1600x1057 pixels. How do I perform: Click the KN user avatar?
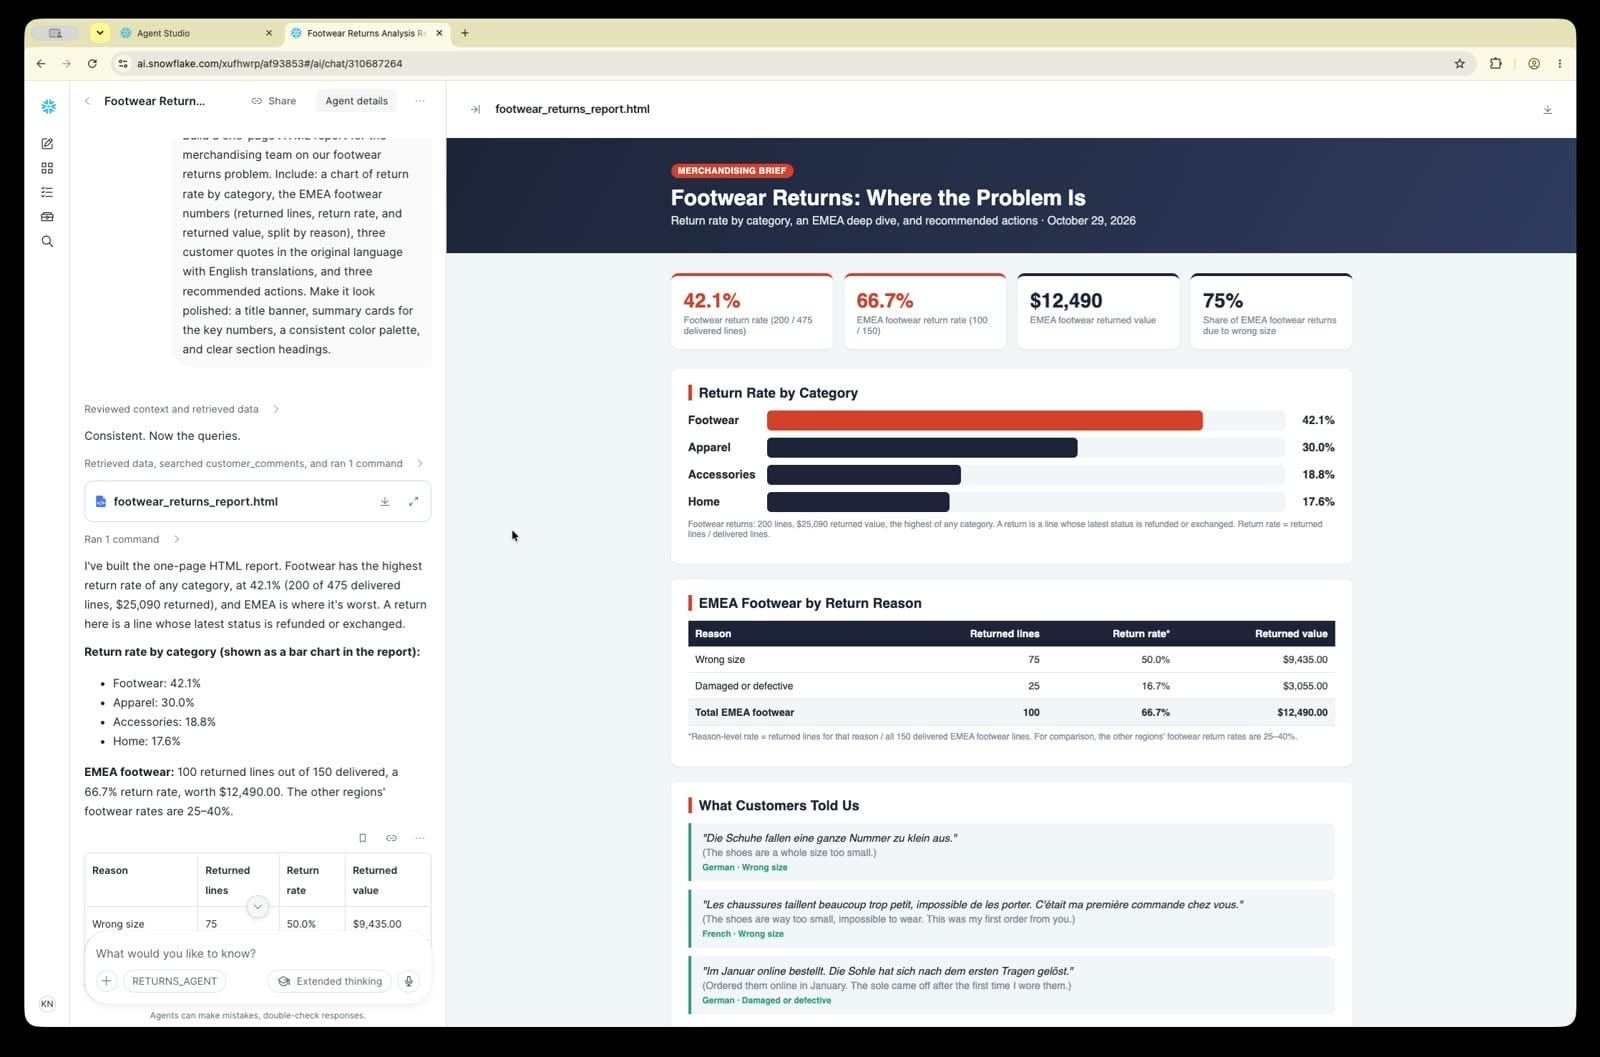(x=47, y=1003)
